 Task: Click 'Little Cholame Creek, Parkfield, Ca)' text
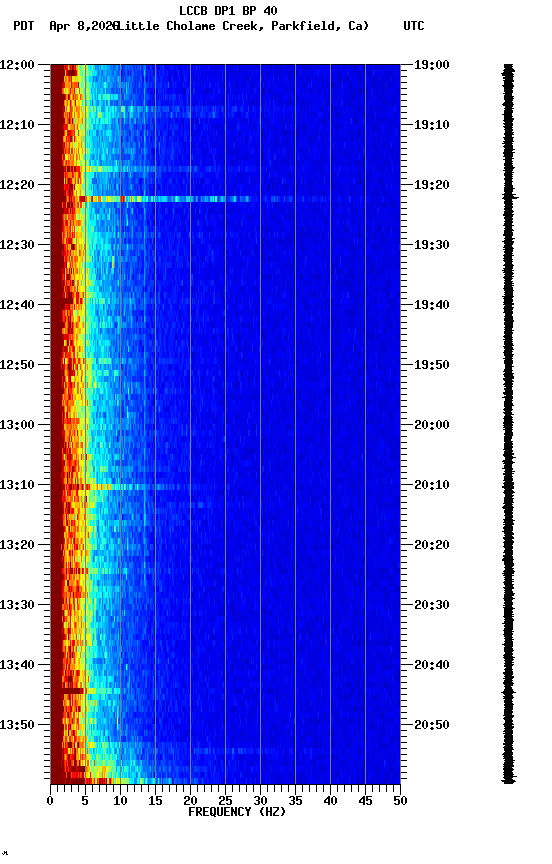[x=243, y=26]
